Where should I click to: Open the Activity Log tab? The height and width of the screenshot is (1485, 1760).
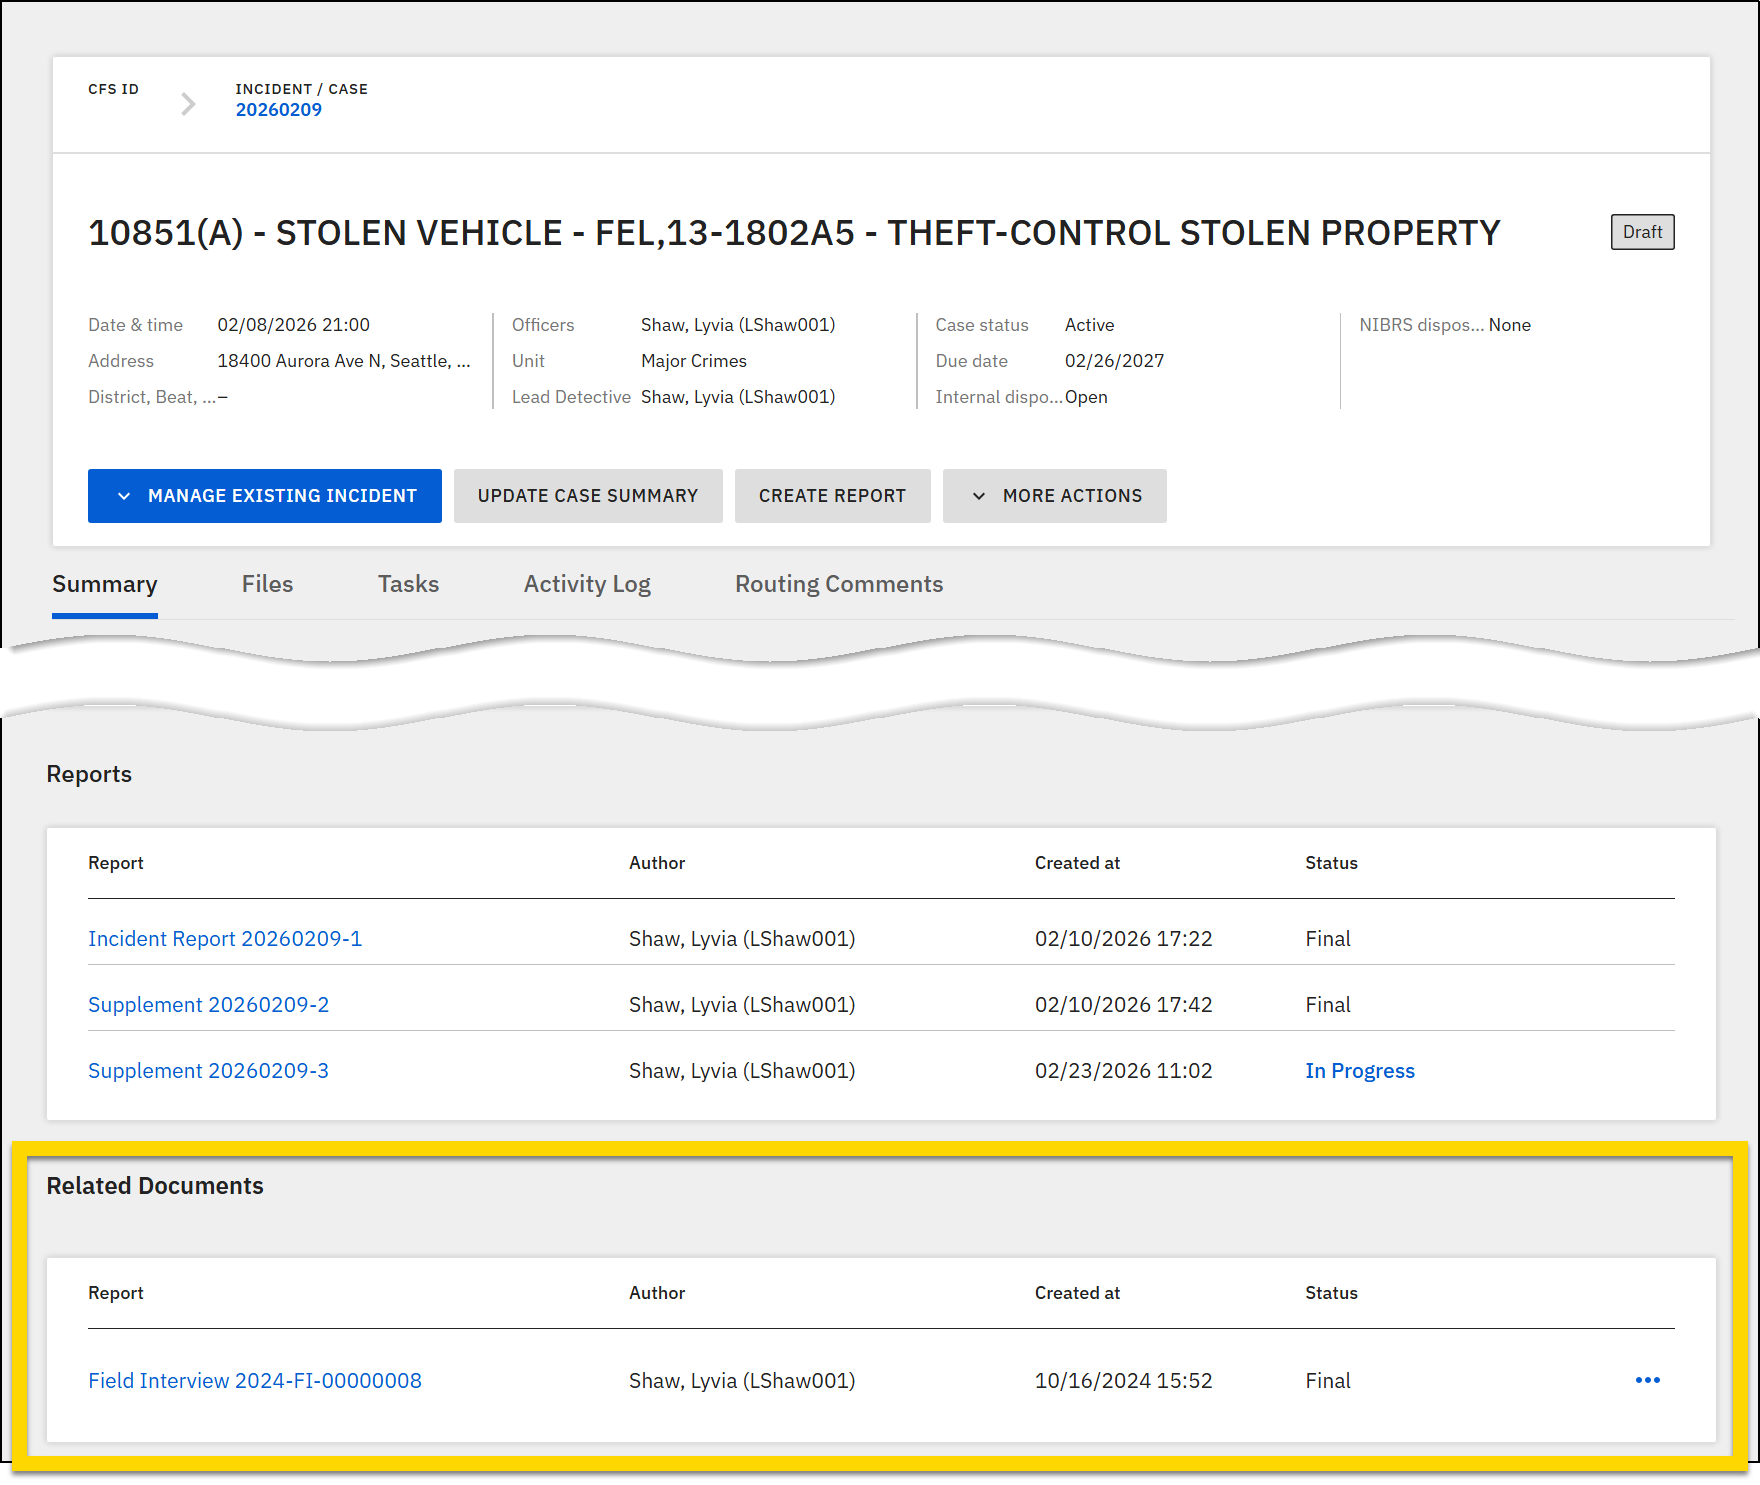[x=586, y=583]
